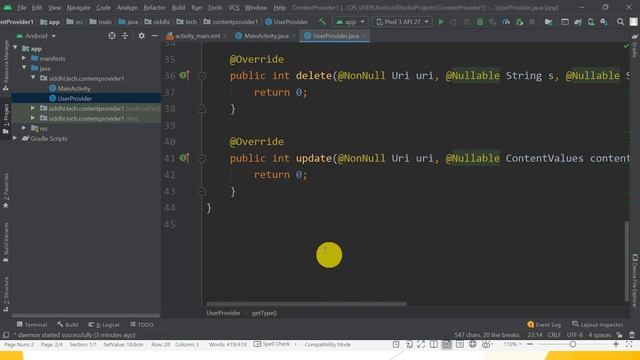This screenshot has height=360, width=640.
Task: Click the Apply Code Changes icon
Action: pos(467,22)
